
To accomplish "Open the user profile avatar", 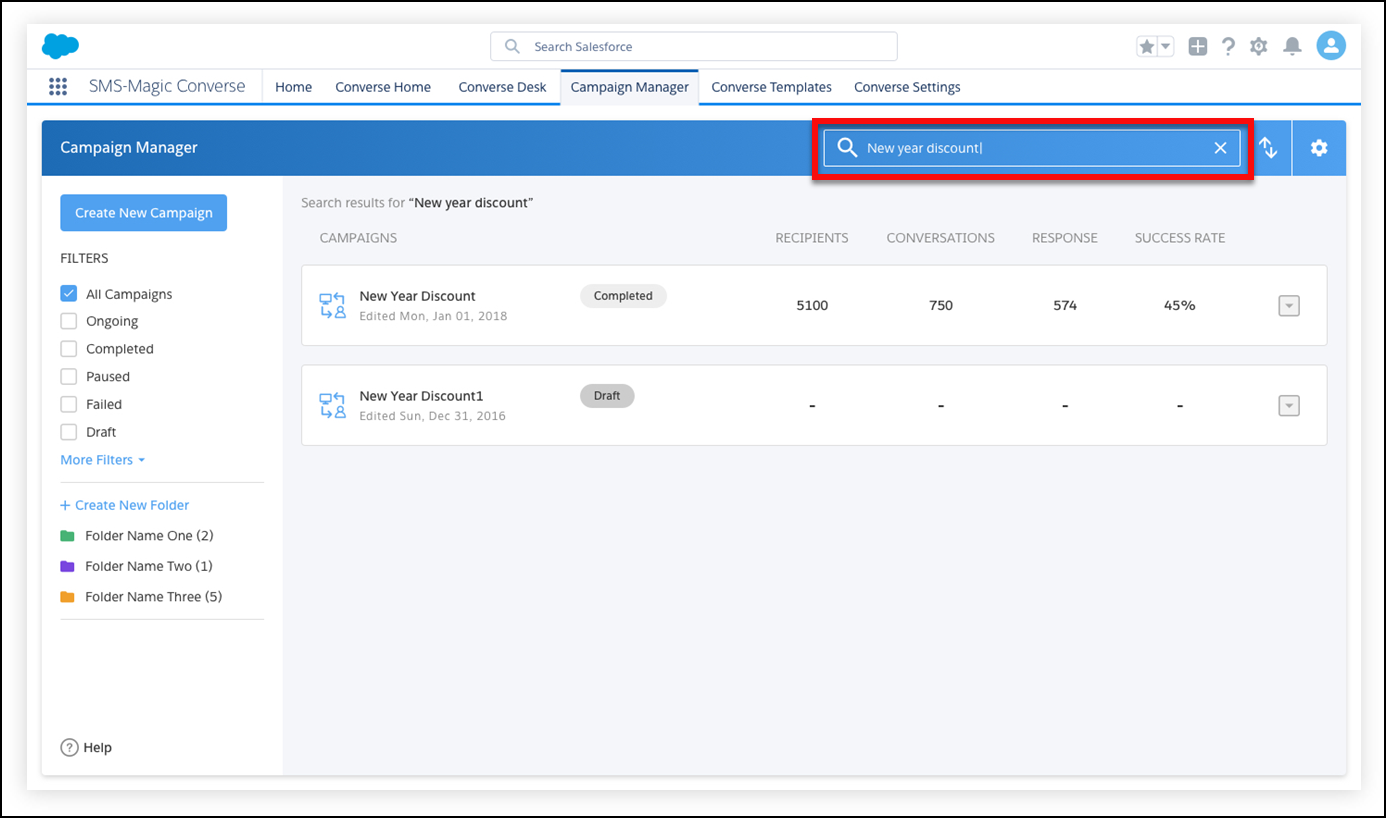I will click(x=1331, y=45).
